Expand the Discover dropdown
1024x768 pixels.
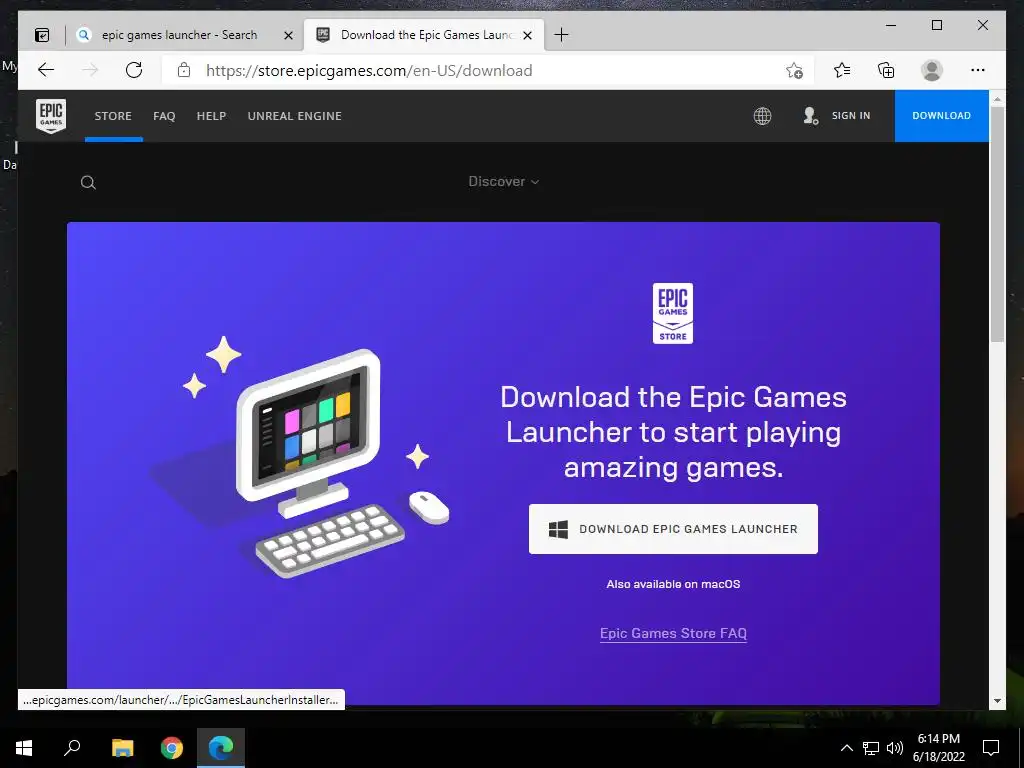504,182
